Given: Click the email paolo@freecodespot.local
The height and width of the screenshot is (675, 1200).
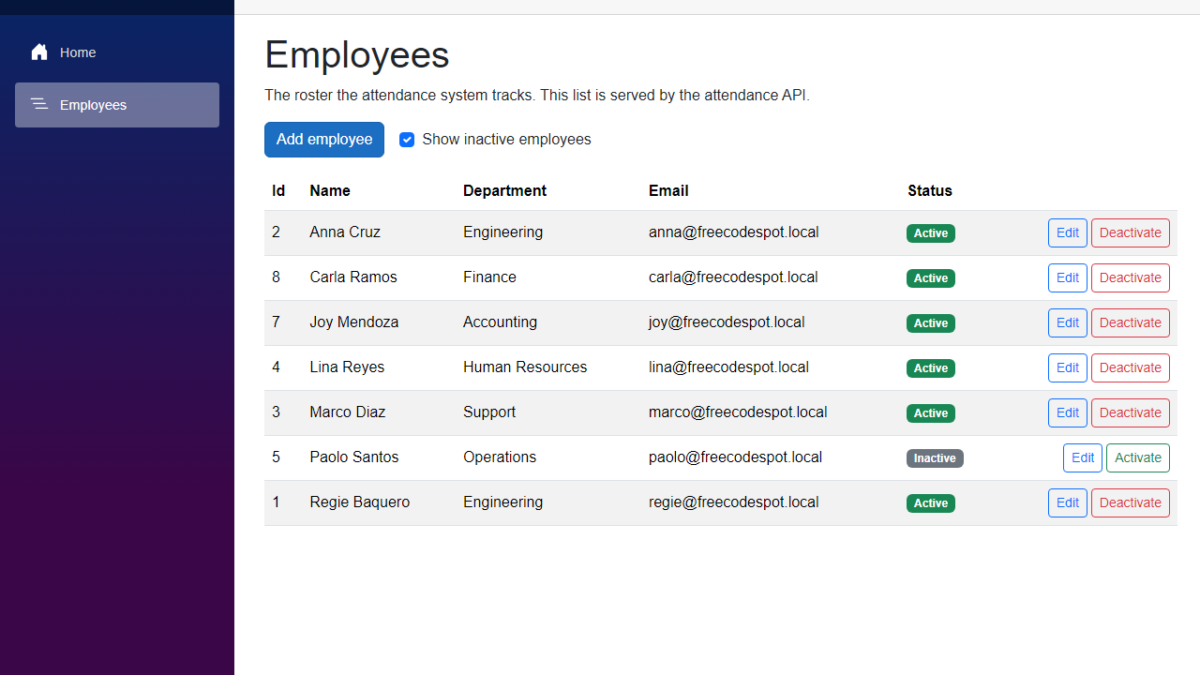Looking at the screenshot, I should click(736, 457).
